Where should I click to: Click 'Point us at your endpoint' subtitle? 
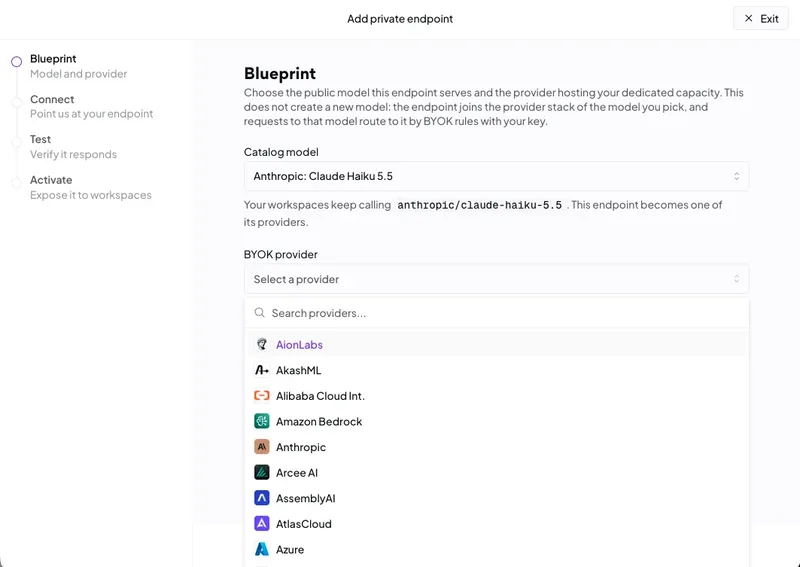coord(91,114)
